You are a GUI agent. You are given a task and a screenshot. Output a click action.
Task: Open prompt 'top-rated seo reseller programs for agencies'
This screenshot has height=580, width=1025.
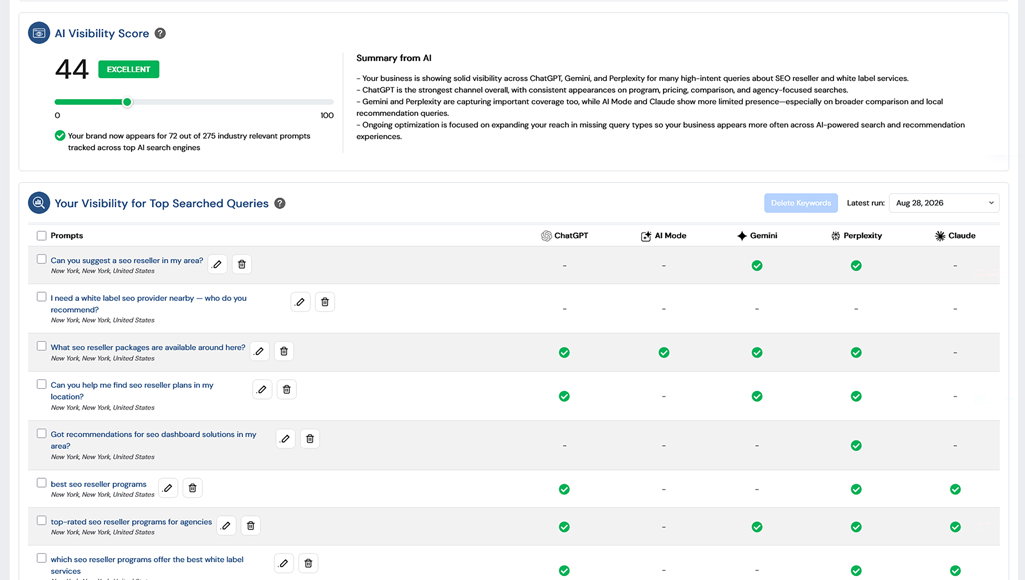131,522
